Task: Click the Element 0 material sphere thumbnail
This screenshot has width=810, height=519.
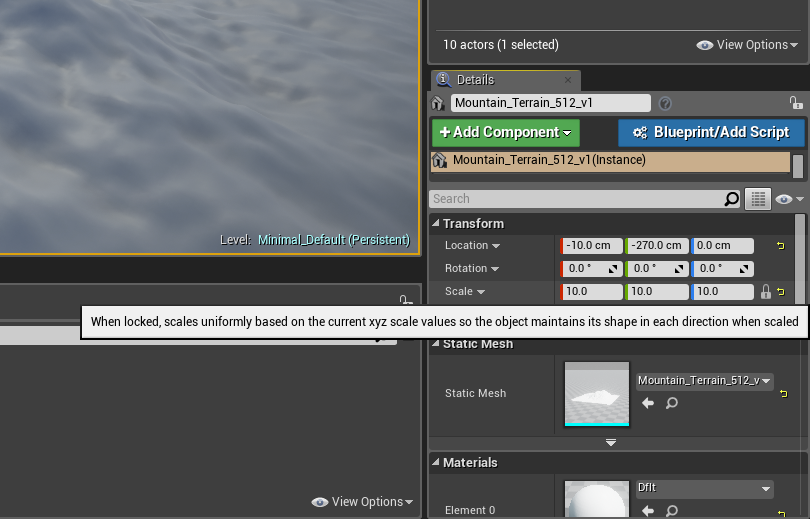Action: [597, 500]
